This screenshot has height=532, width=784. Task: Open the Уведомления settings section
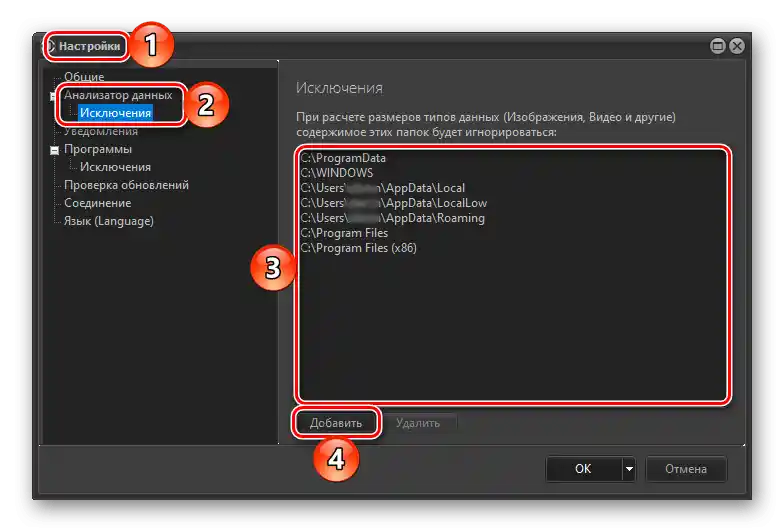click(x=100, y=132)
